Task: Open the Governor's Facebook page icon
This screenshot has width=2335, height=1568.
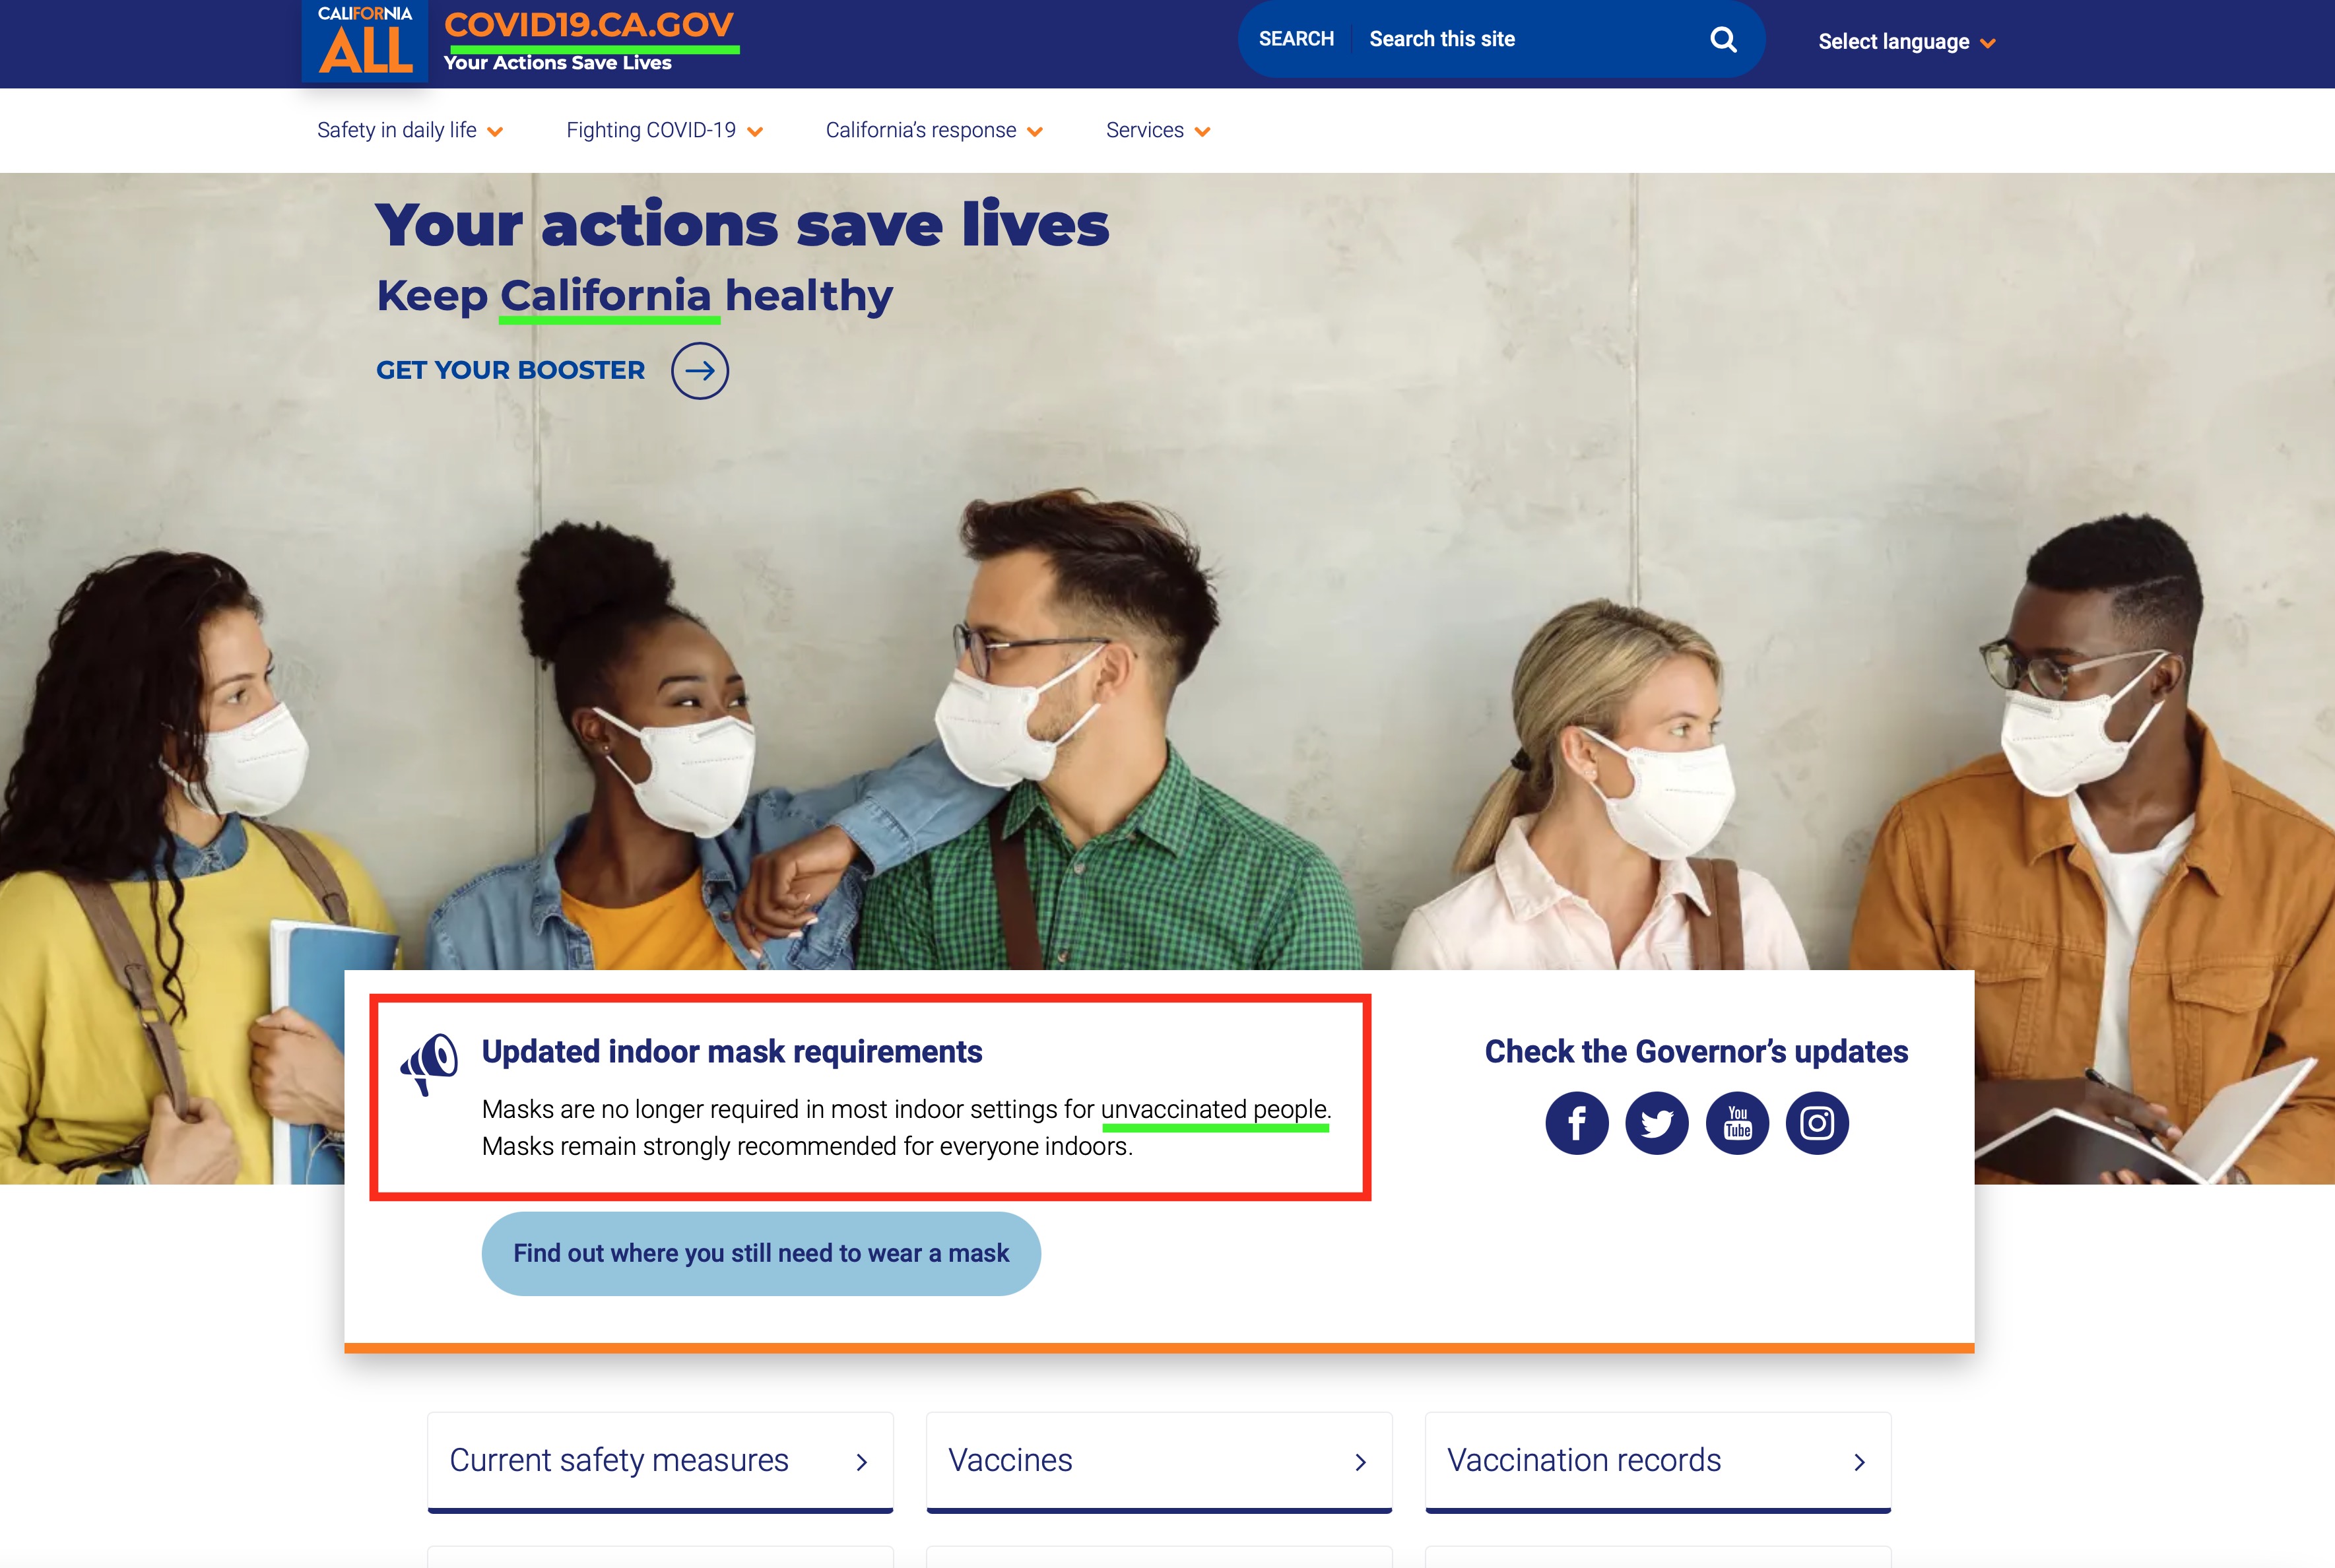Action: (x=1576, y=1123)
